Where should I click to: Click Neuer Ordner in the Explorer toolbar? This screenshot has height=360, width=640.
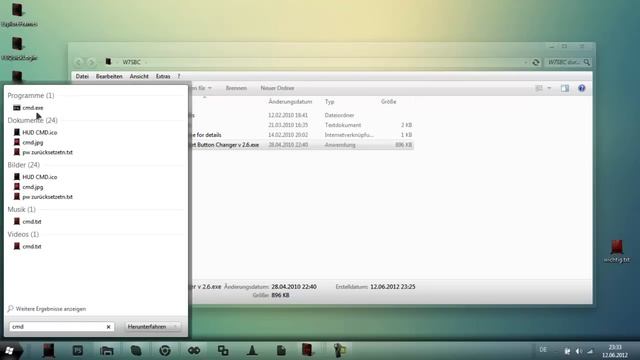click(x=277, y=88)
